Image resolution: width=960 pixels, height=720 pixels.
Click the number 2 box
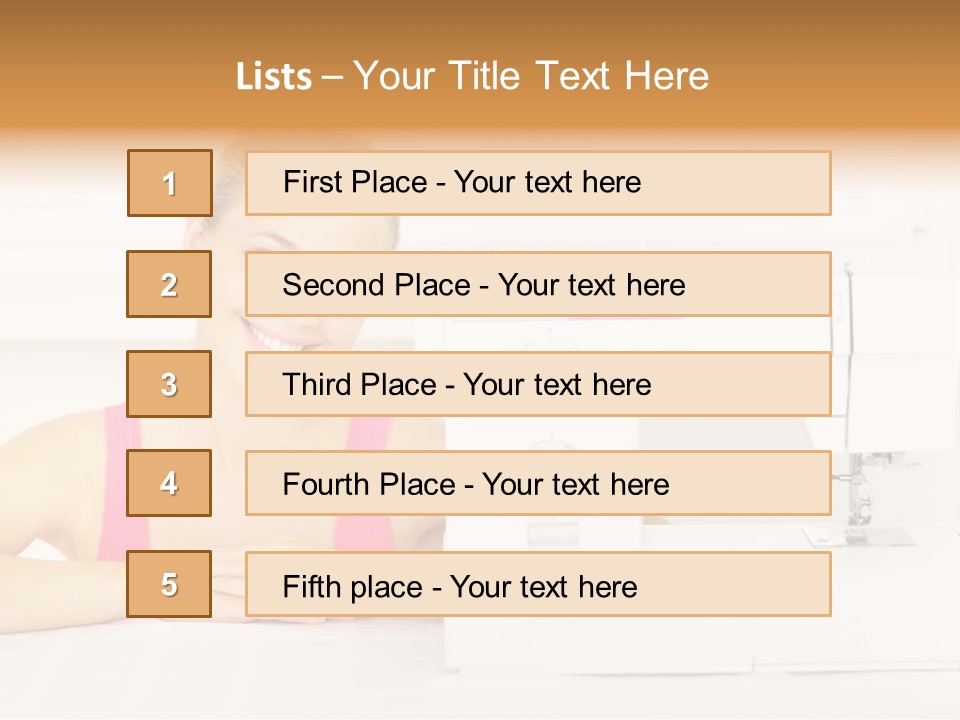point(169,284)
